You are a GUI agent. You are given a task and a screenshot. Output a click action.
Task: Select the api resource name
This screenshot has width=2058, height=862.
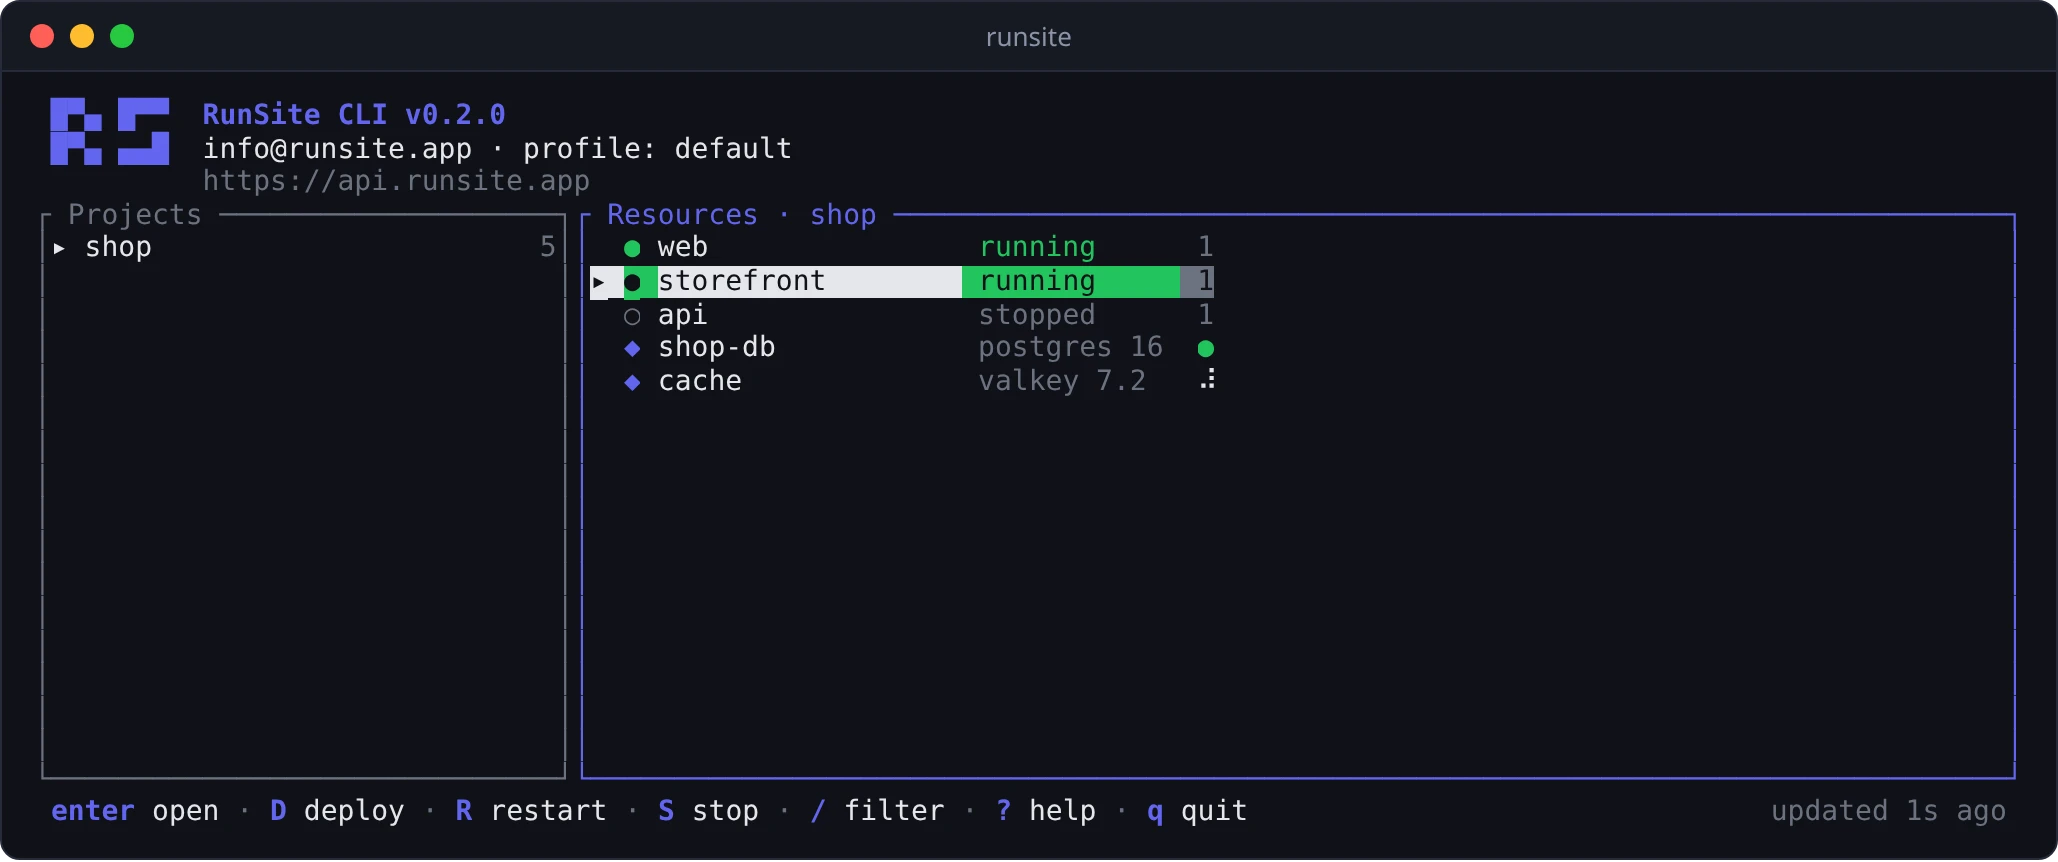(x=682, y=315)
